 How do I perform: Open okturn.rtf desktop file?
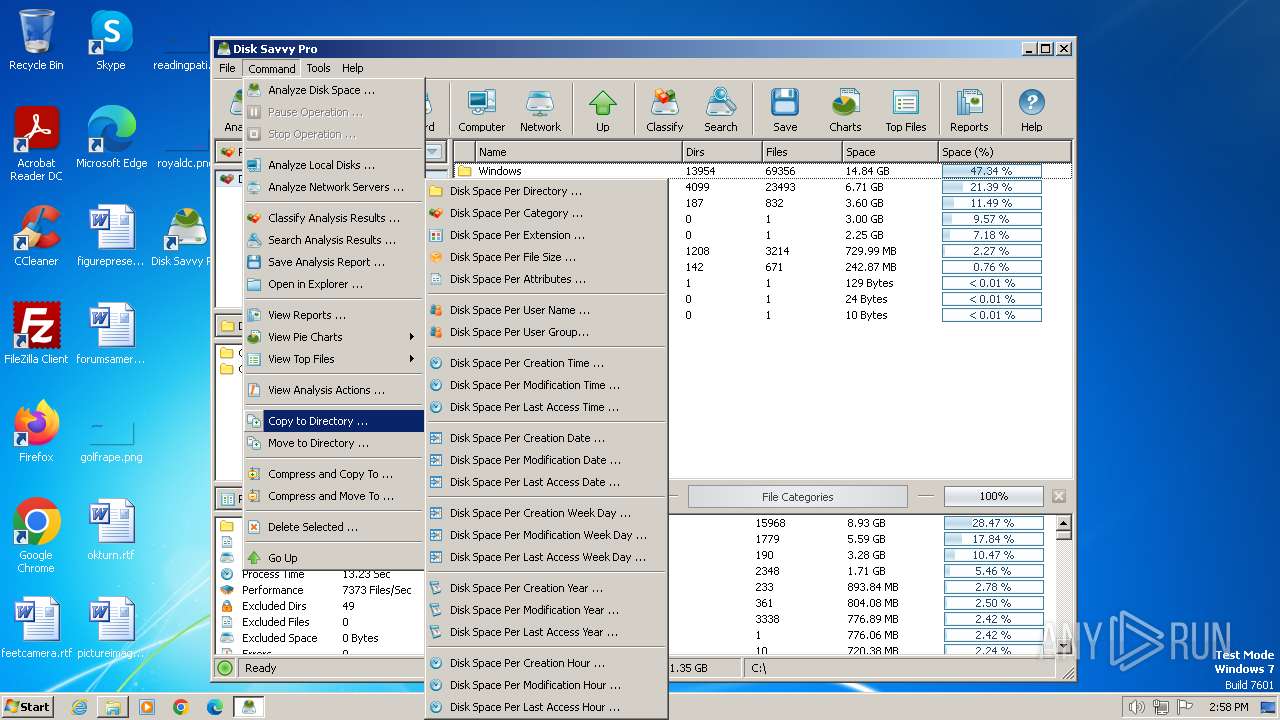111,530
